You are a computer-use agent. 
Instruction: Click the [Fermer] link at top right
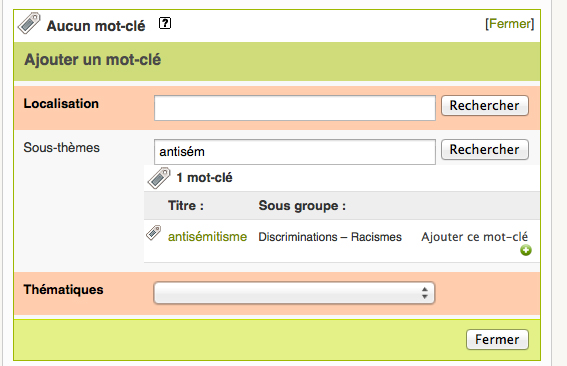click(x=510, y=24)
